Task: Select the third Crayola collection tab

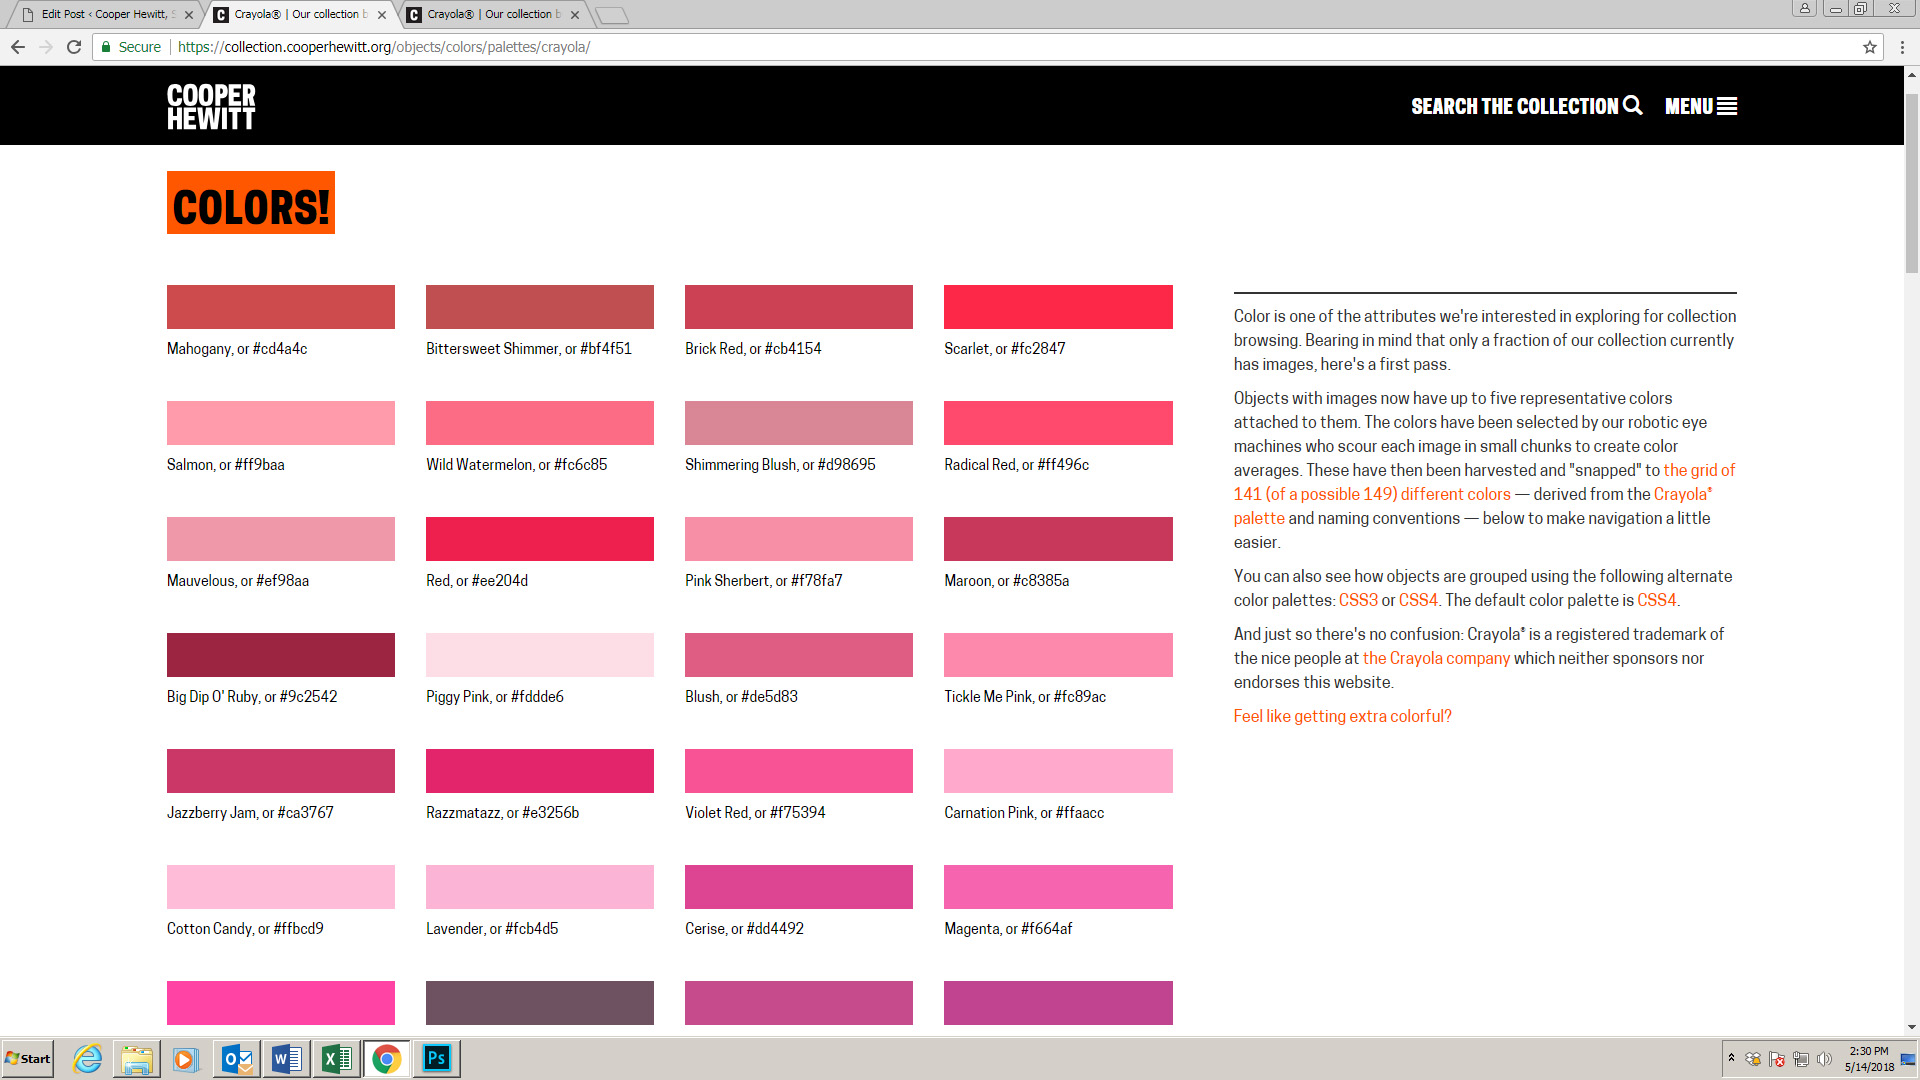Action: (493, 14)
